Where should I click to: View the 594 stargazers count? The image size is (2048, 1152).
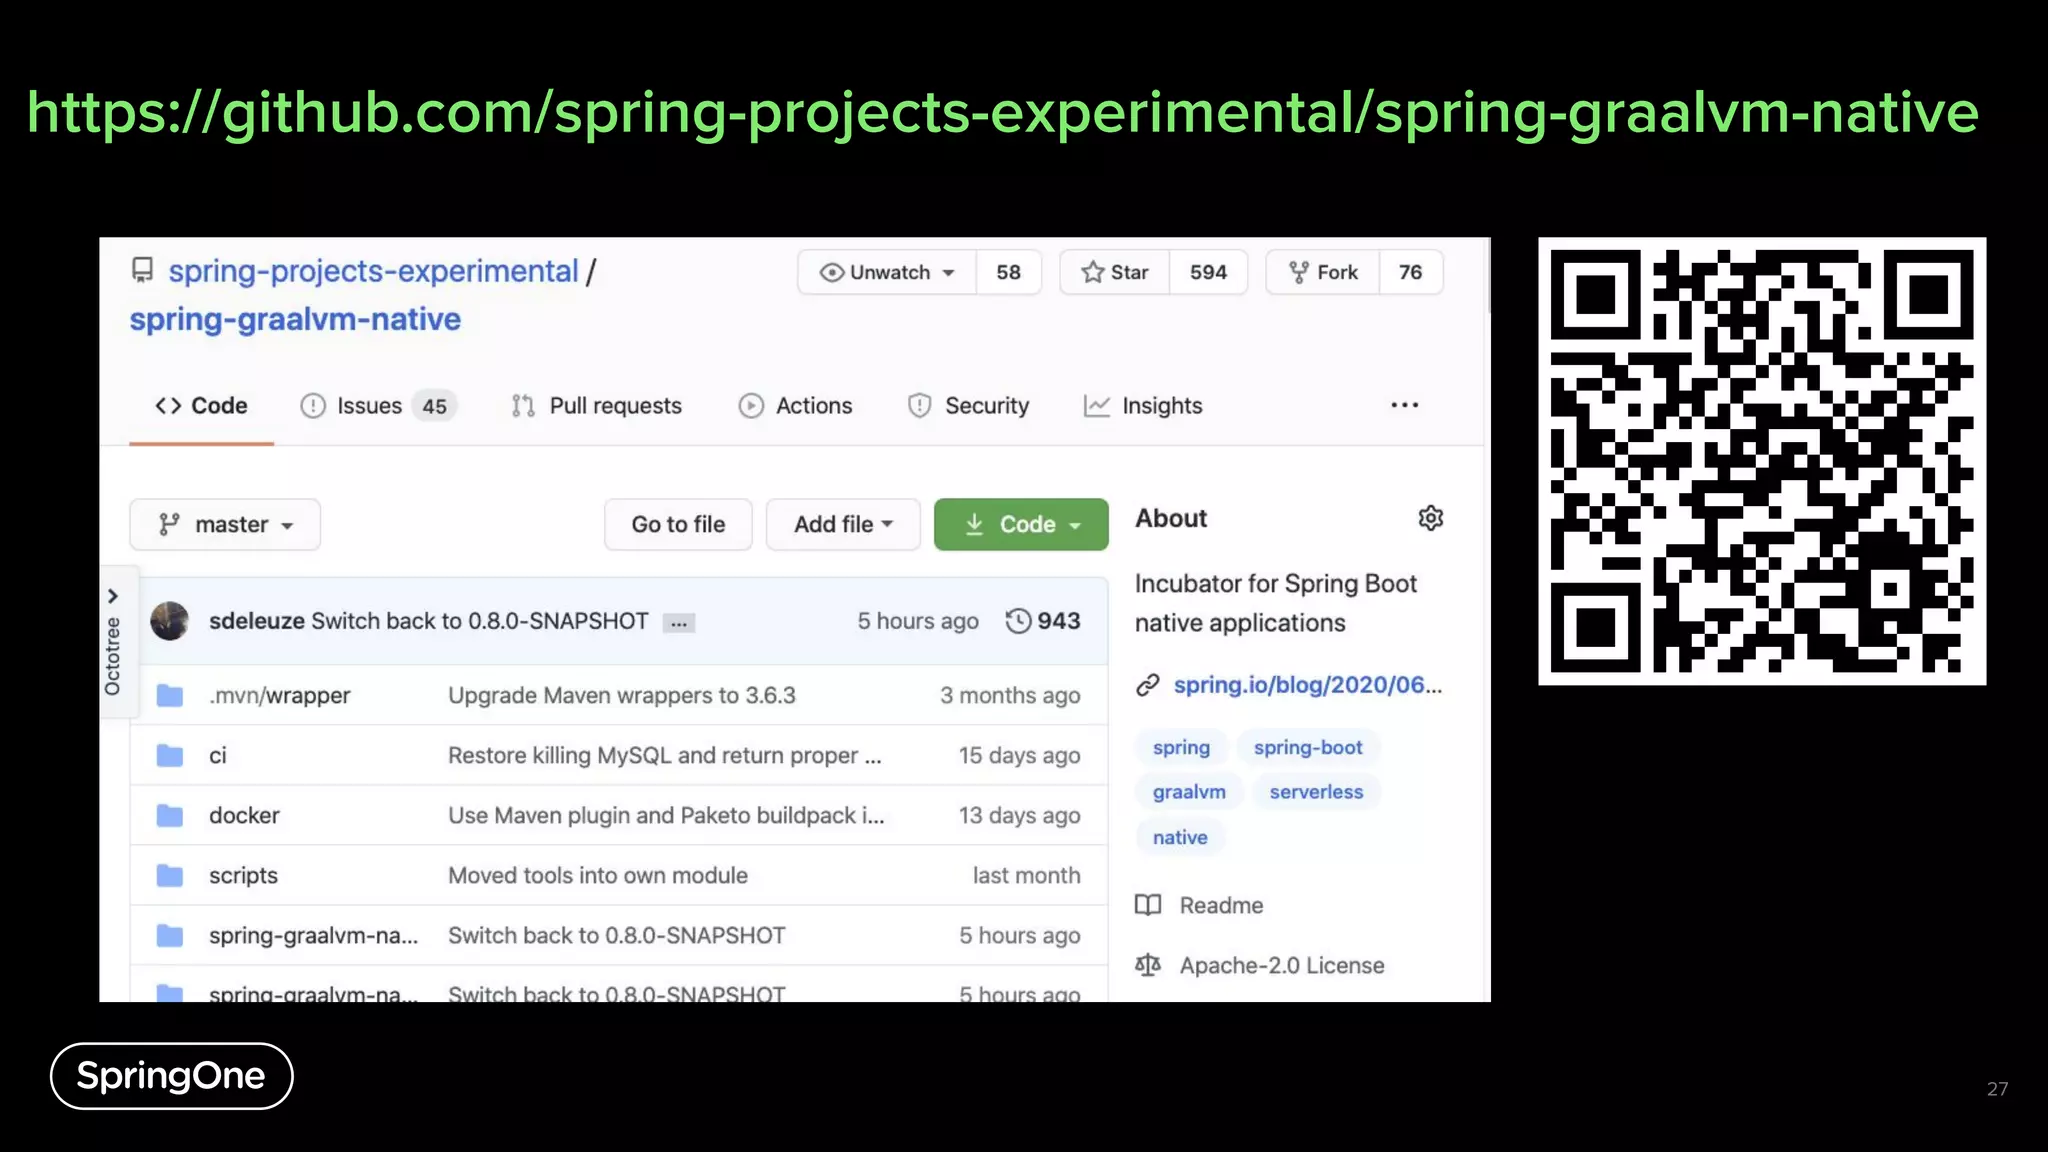(x=1208, y=272)
